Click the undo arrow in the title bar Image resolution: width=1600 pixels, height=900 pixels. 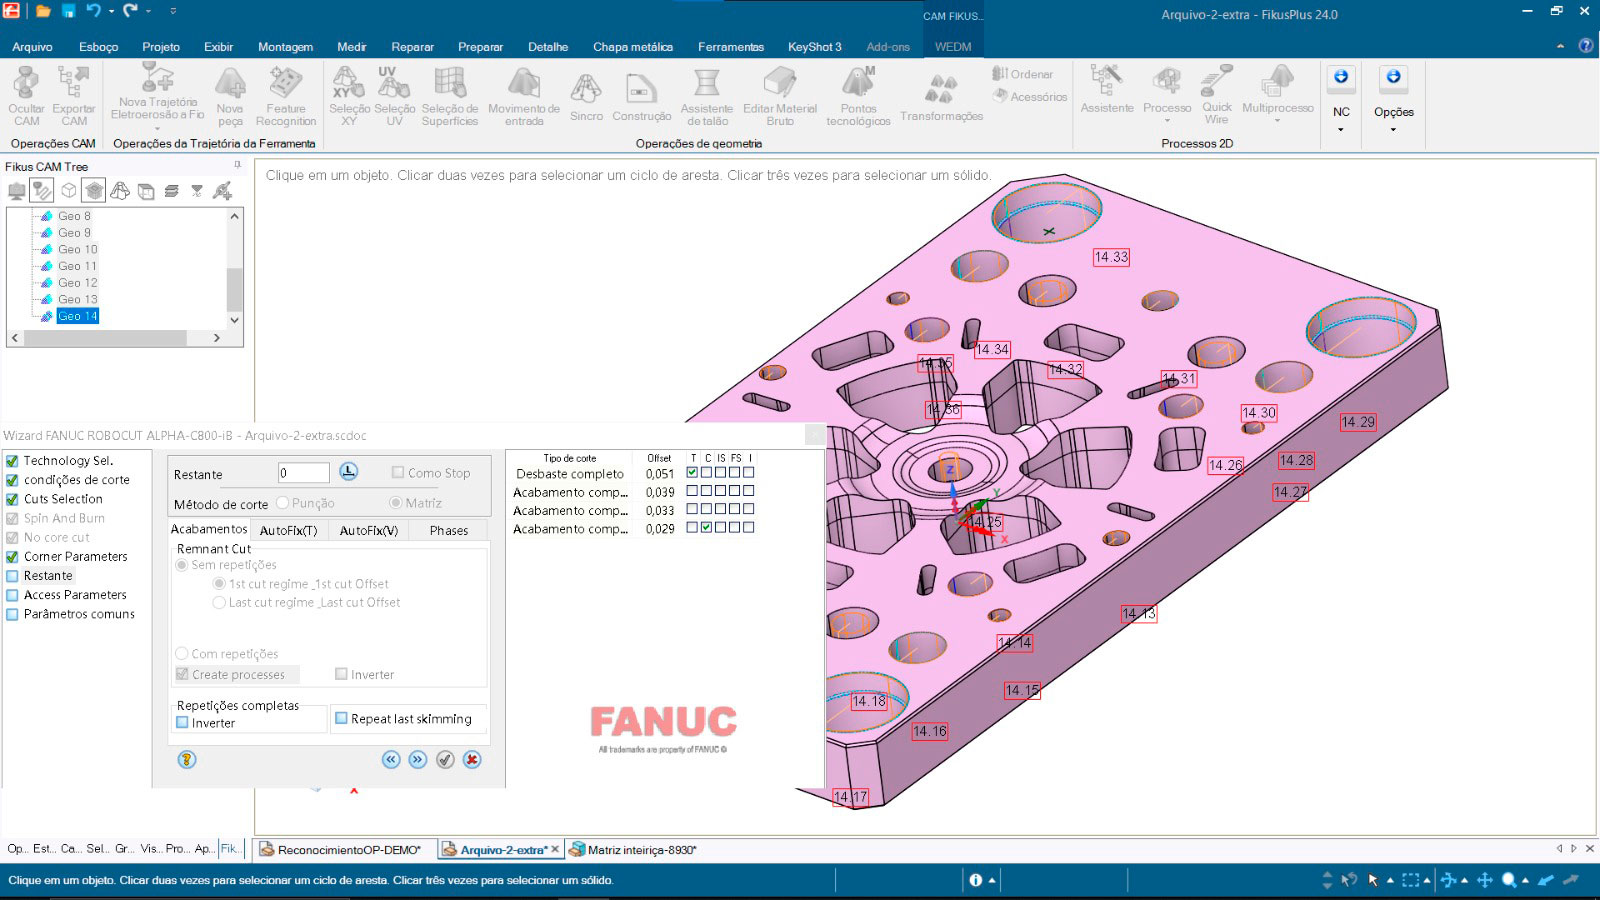[x=93, y=11]
